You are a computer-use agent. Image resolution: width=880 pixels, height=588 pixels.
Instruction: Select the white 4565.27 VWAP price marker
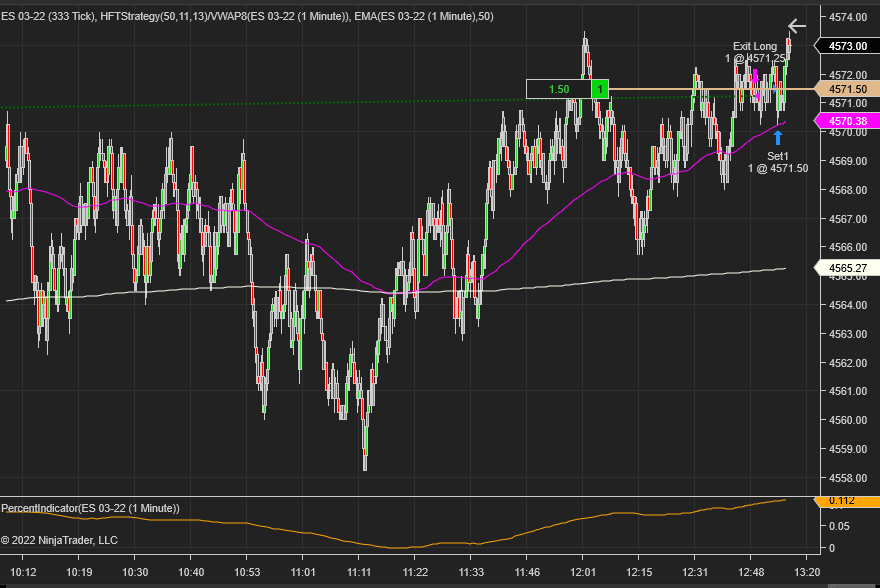tap(847, 268)
